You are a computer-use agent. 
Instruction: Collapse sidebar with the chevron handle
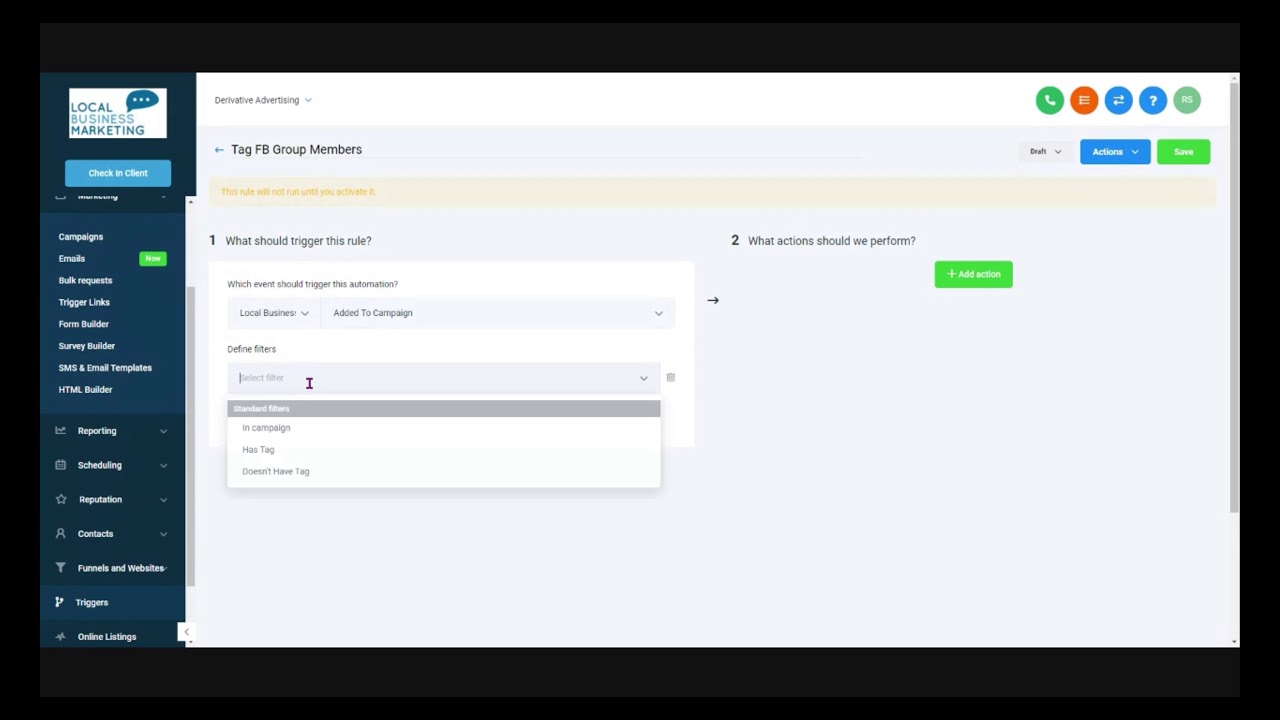(186, 632)
